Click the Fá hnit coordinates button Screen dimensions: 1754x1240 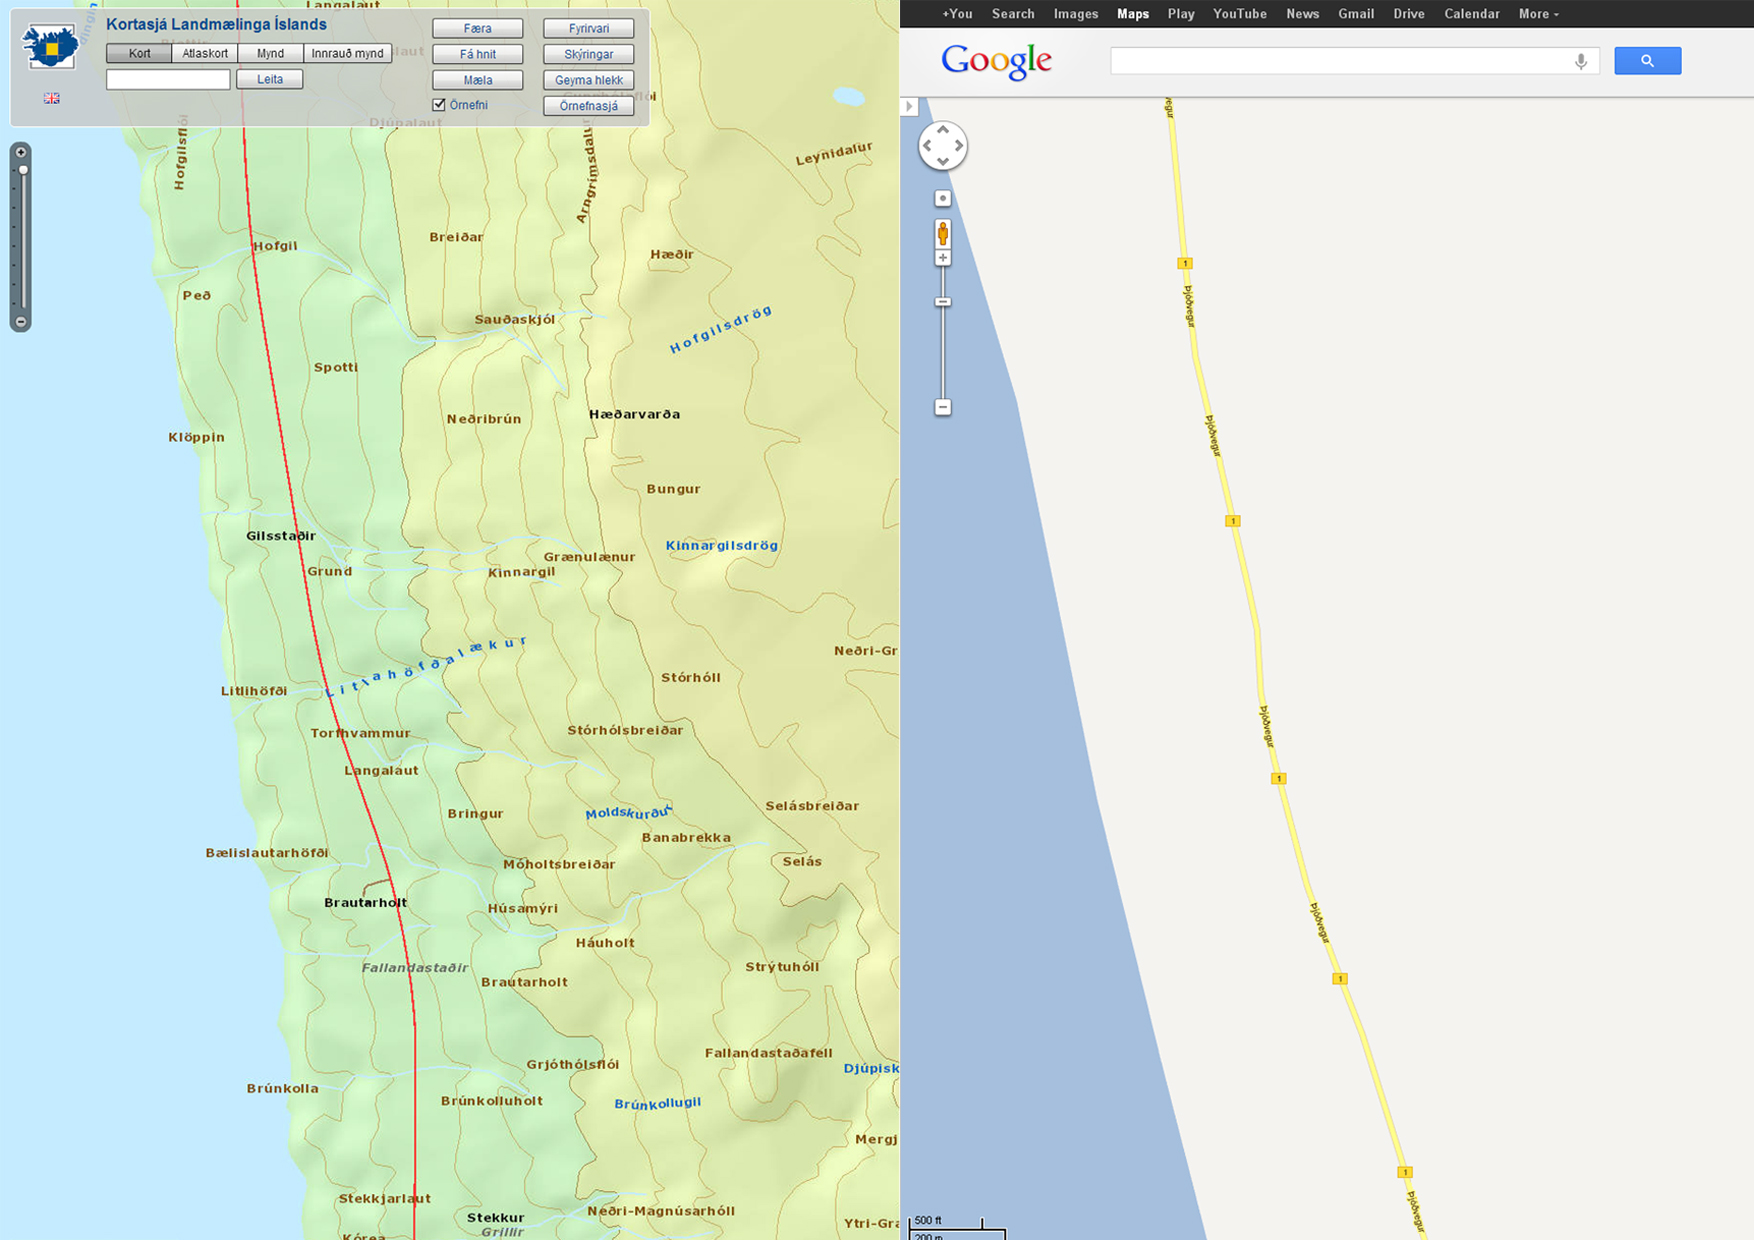click(478, 54)
